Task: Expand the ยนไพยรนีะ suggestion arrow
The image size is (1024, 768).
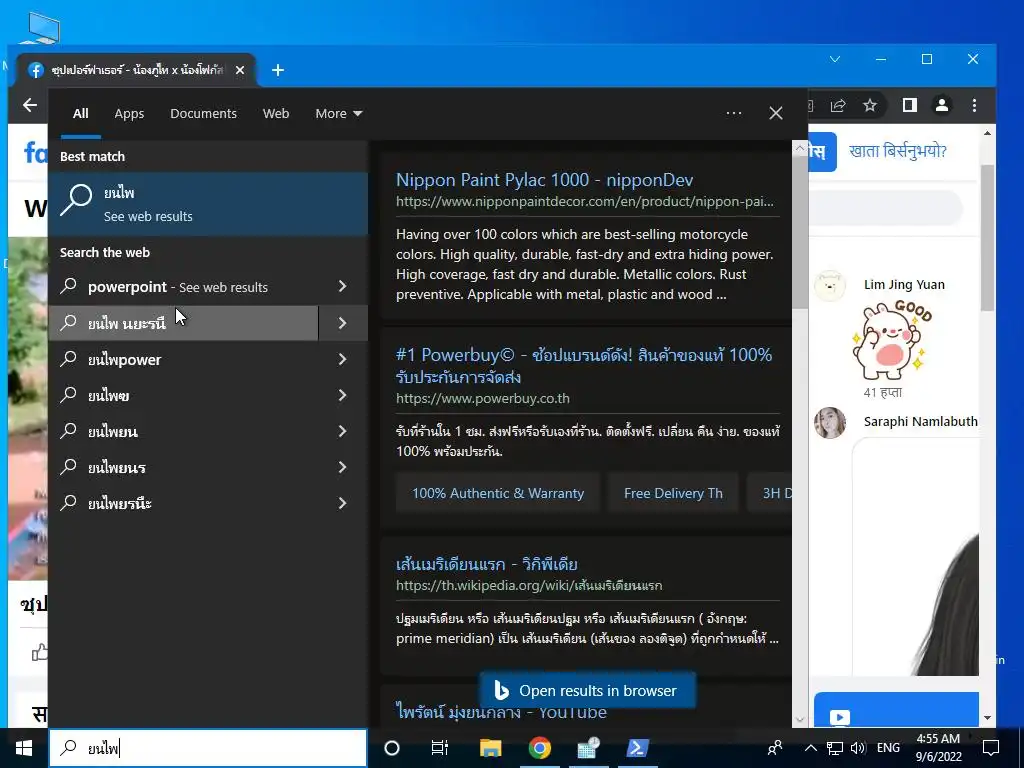Action: pos(343,503)
